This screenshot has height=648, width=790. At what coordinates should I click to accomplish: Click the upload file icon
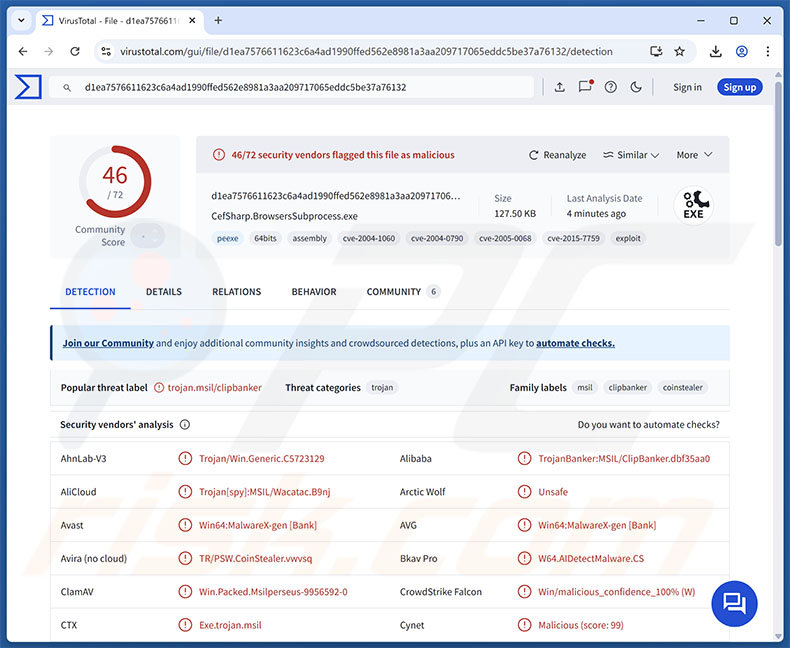[x=559, y=87]
